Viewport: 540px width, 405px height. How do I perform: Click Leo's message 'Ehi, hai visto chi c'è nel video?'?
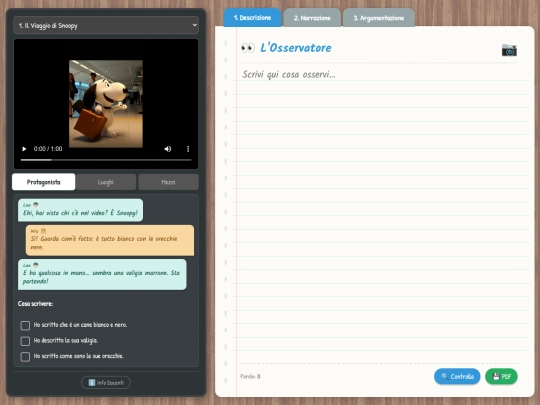(80, 210)
